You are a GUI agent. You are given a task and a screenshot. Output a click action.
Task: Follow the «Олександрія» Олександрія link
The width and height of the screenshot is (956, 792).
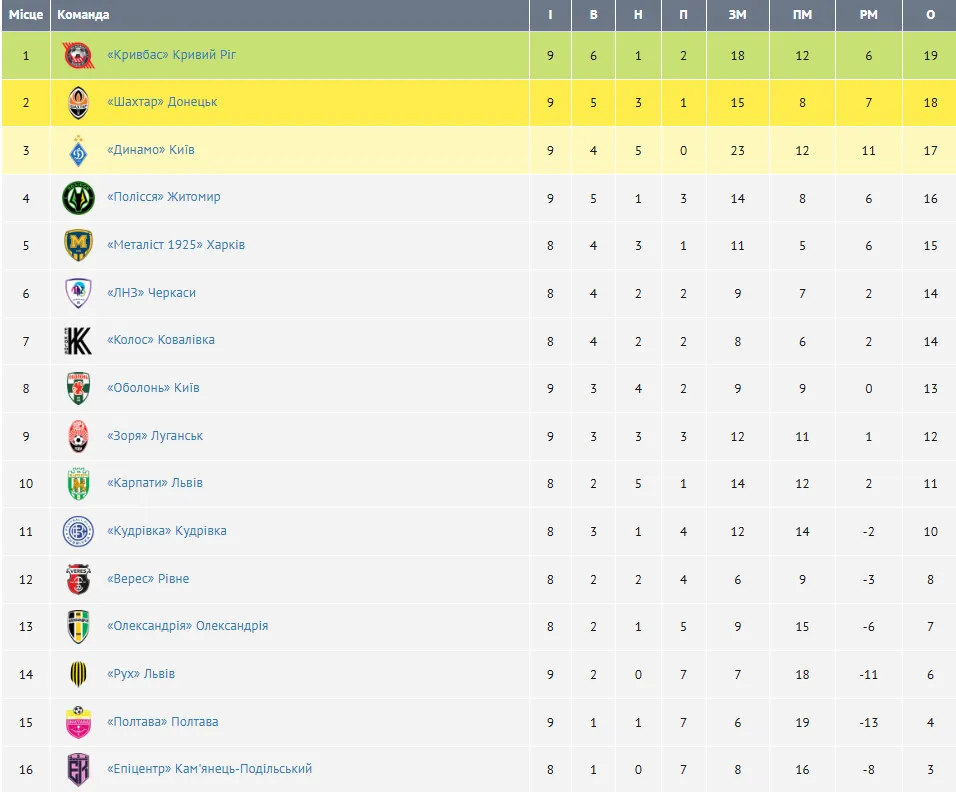tap(187, 626)
